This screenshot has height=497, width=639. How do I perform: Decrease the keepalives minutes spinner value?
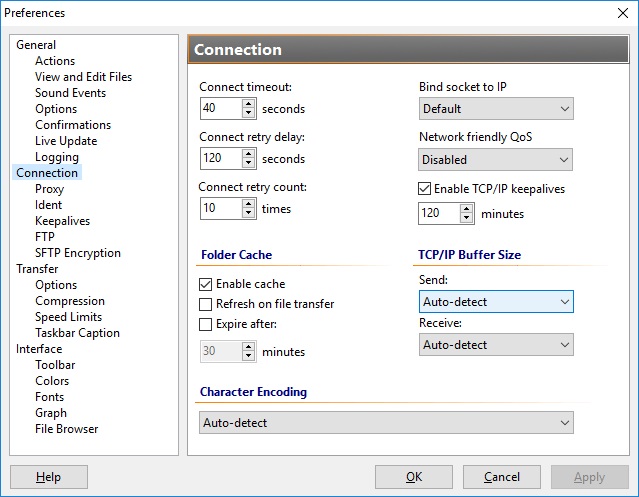(x=467, y=218)
